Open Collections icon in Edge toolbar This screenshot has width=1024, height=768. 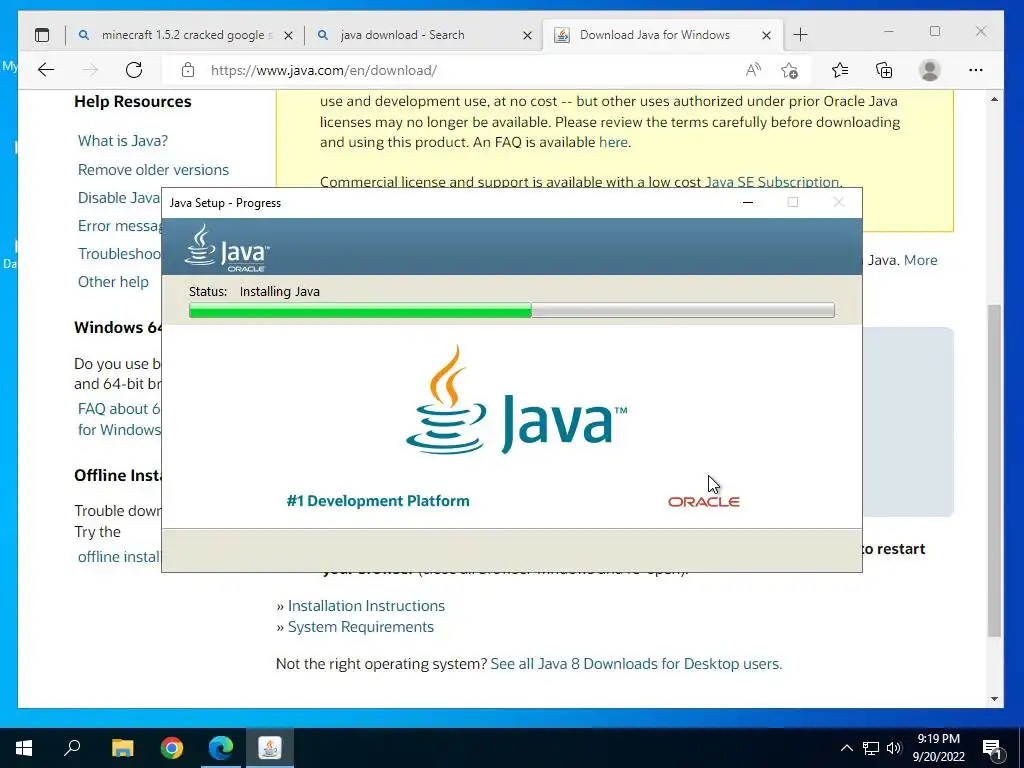(884, 70)
